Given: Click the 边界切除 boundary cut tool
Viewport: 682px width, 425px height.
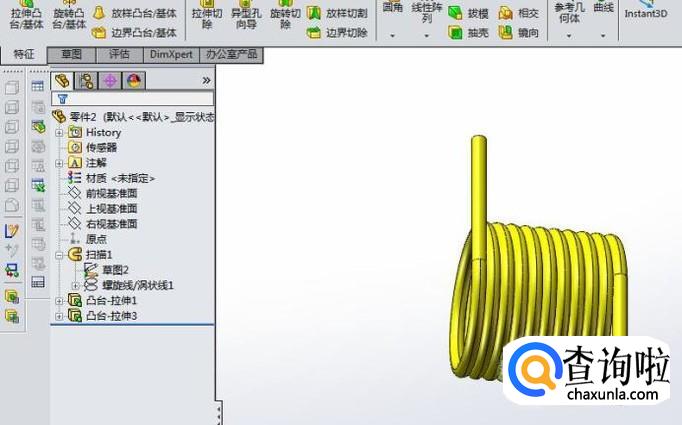Looking at the screenshot, I should click(x=337, y=33).
